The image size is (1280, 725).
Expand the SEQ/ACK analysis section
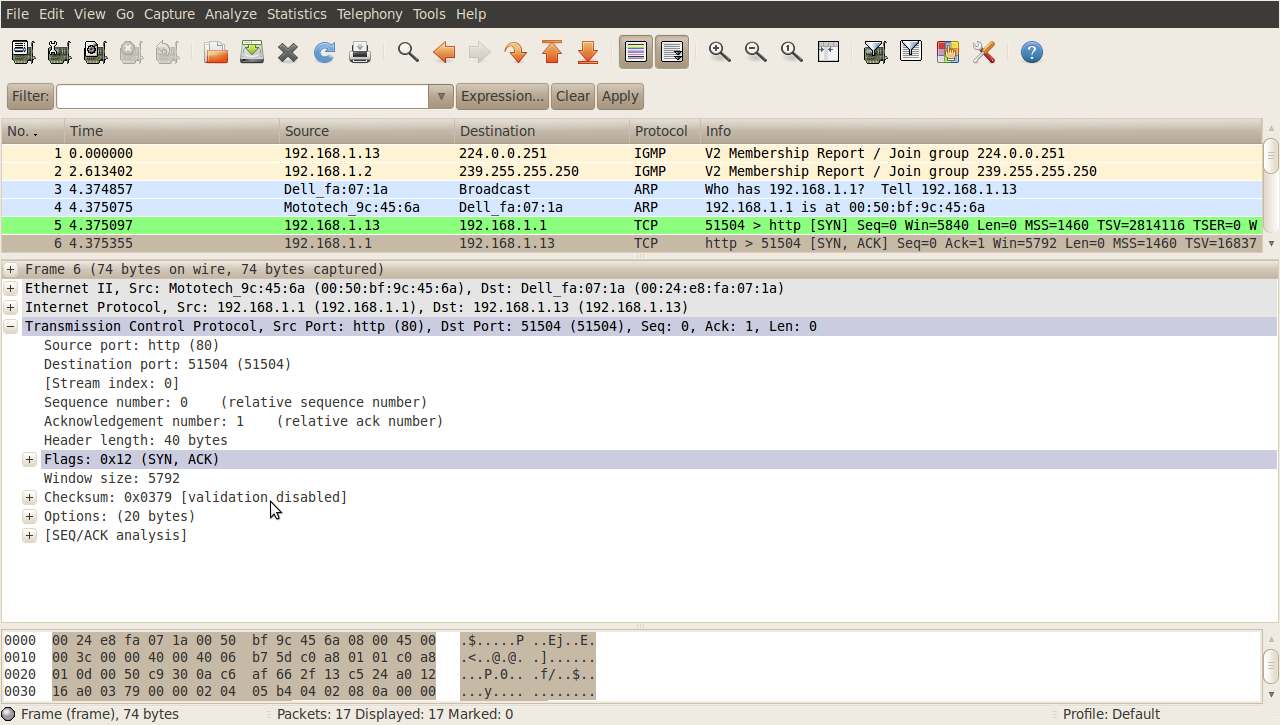[29, 535]
